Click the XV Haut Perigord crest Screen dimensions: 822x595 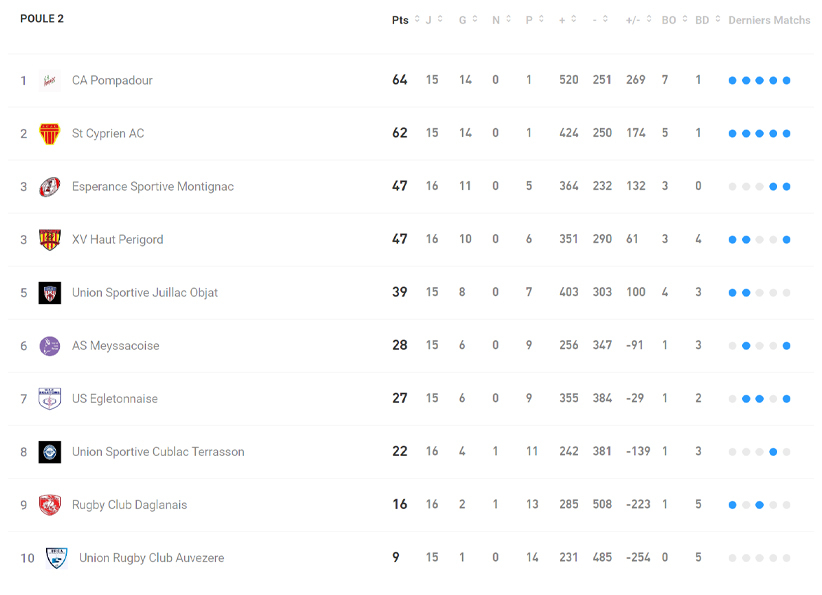click(x=49, y=240)
